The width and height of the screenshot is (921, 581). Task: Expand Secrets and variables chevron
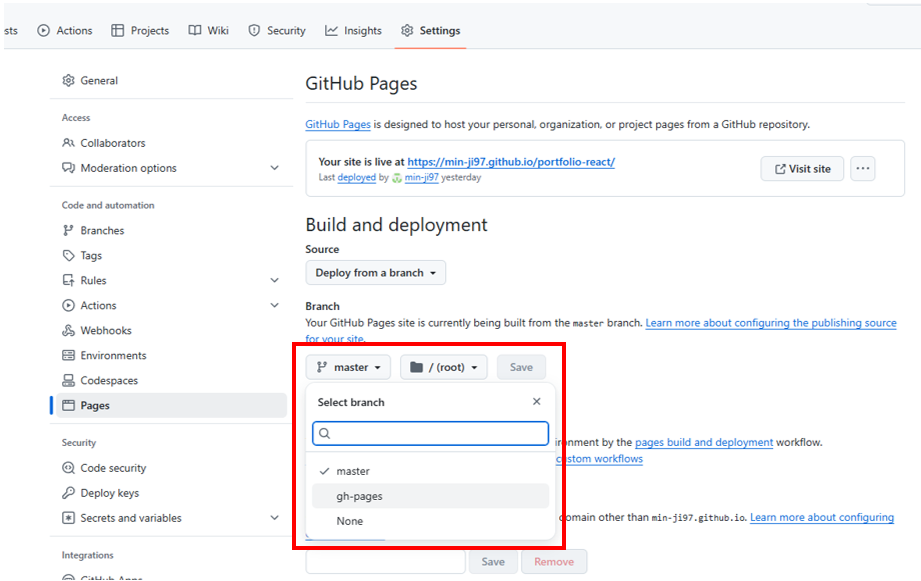274,518
